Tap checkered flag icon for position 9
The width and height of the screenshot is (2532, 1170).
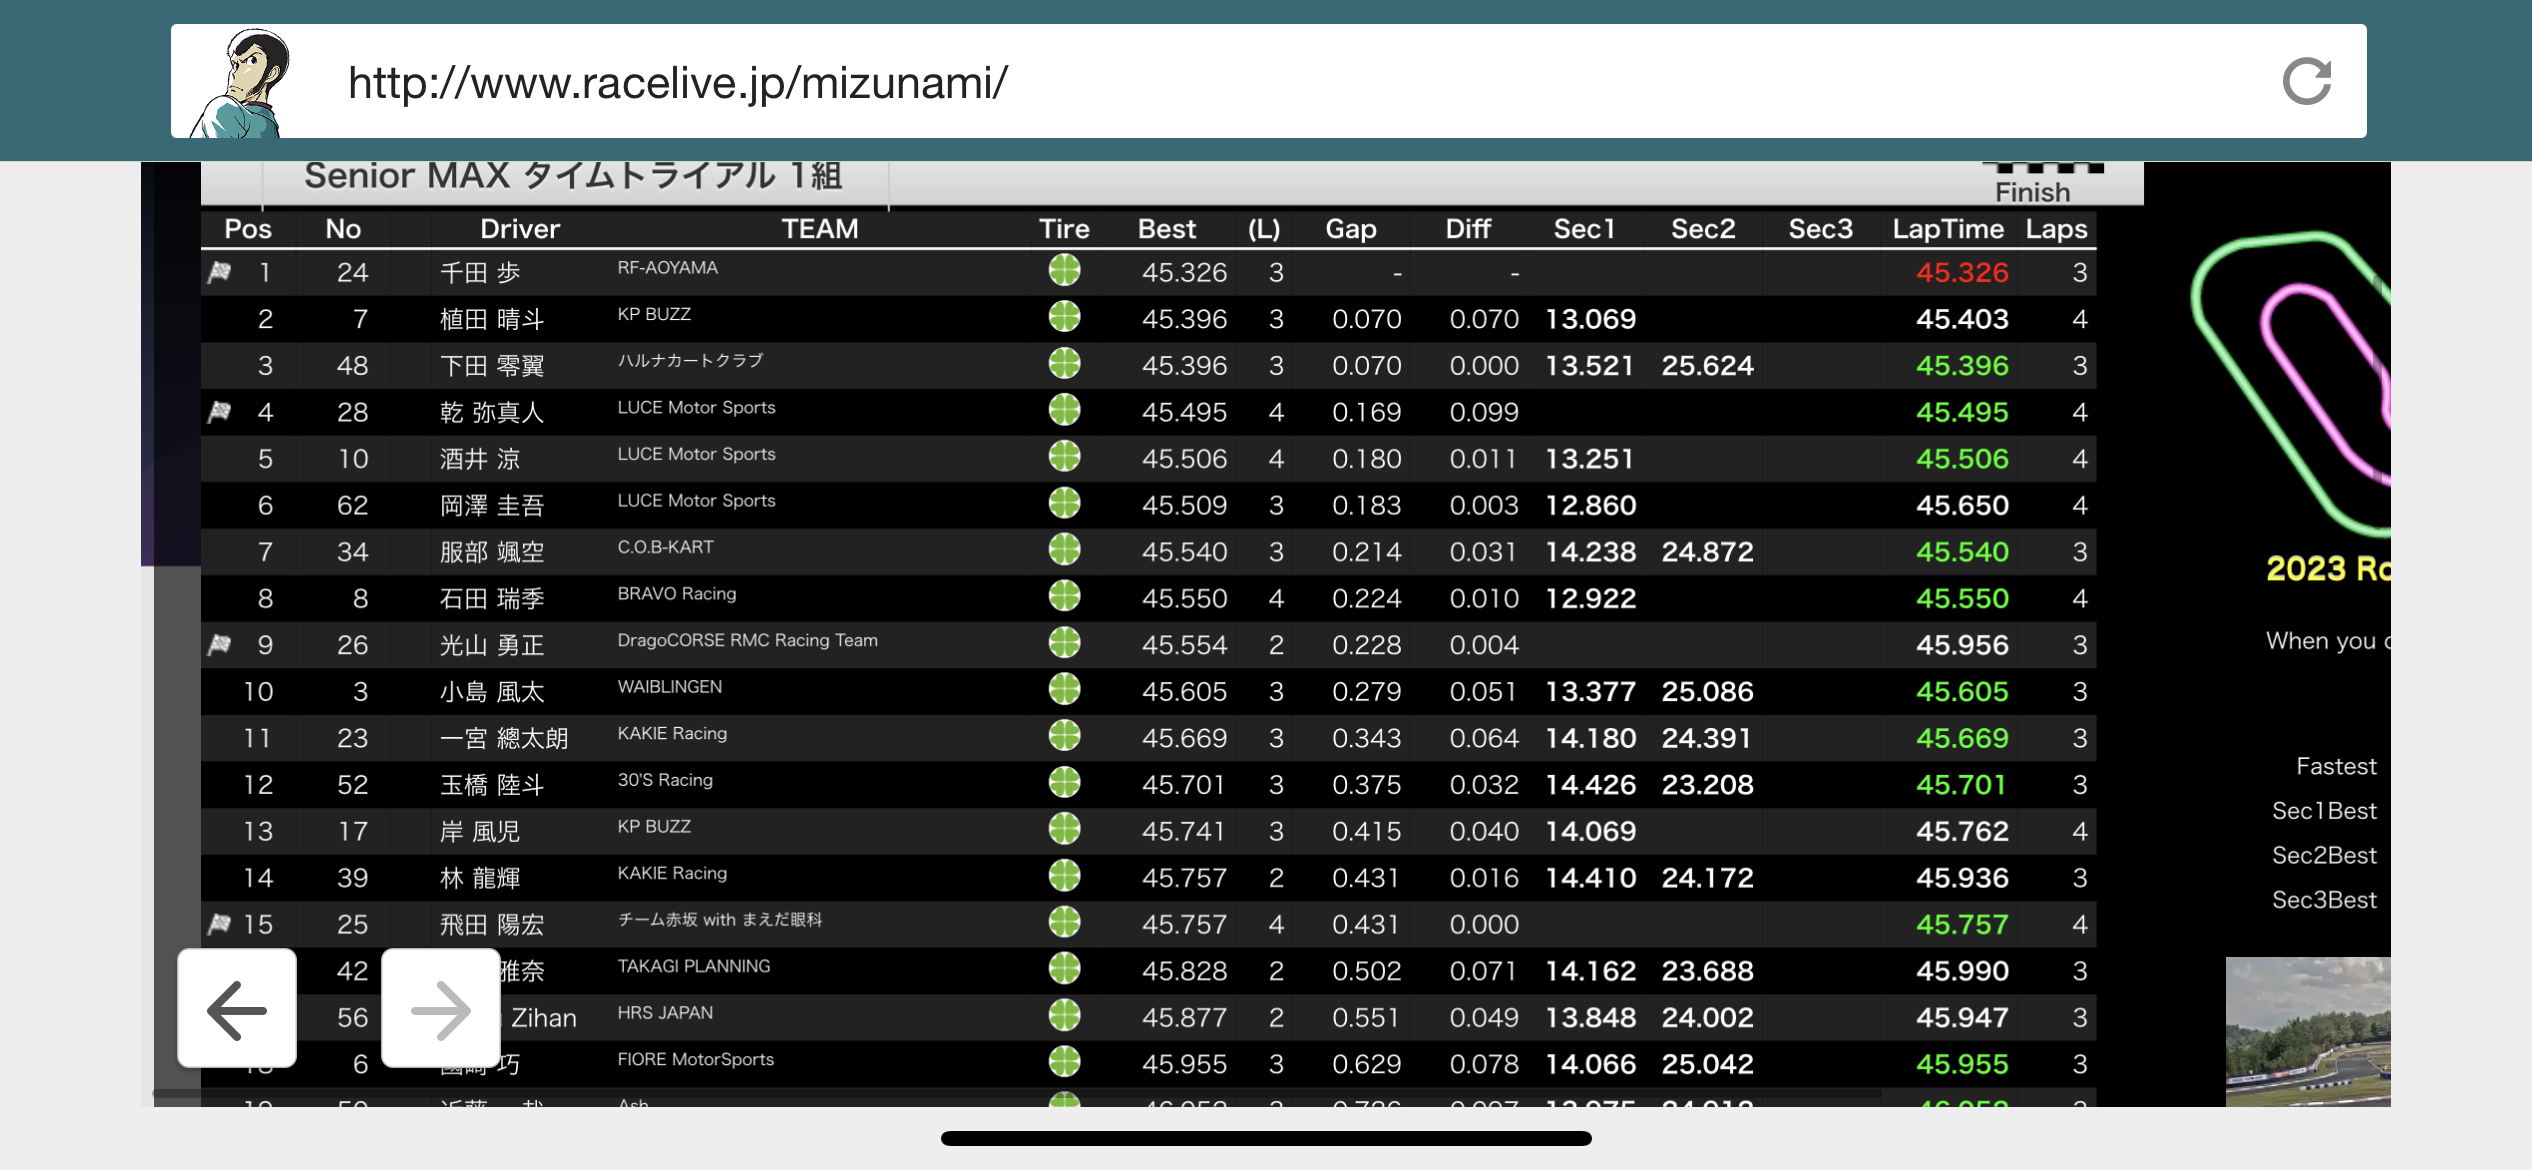pyautogui.click(x=219, y=645)
